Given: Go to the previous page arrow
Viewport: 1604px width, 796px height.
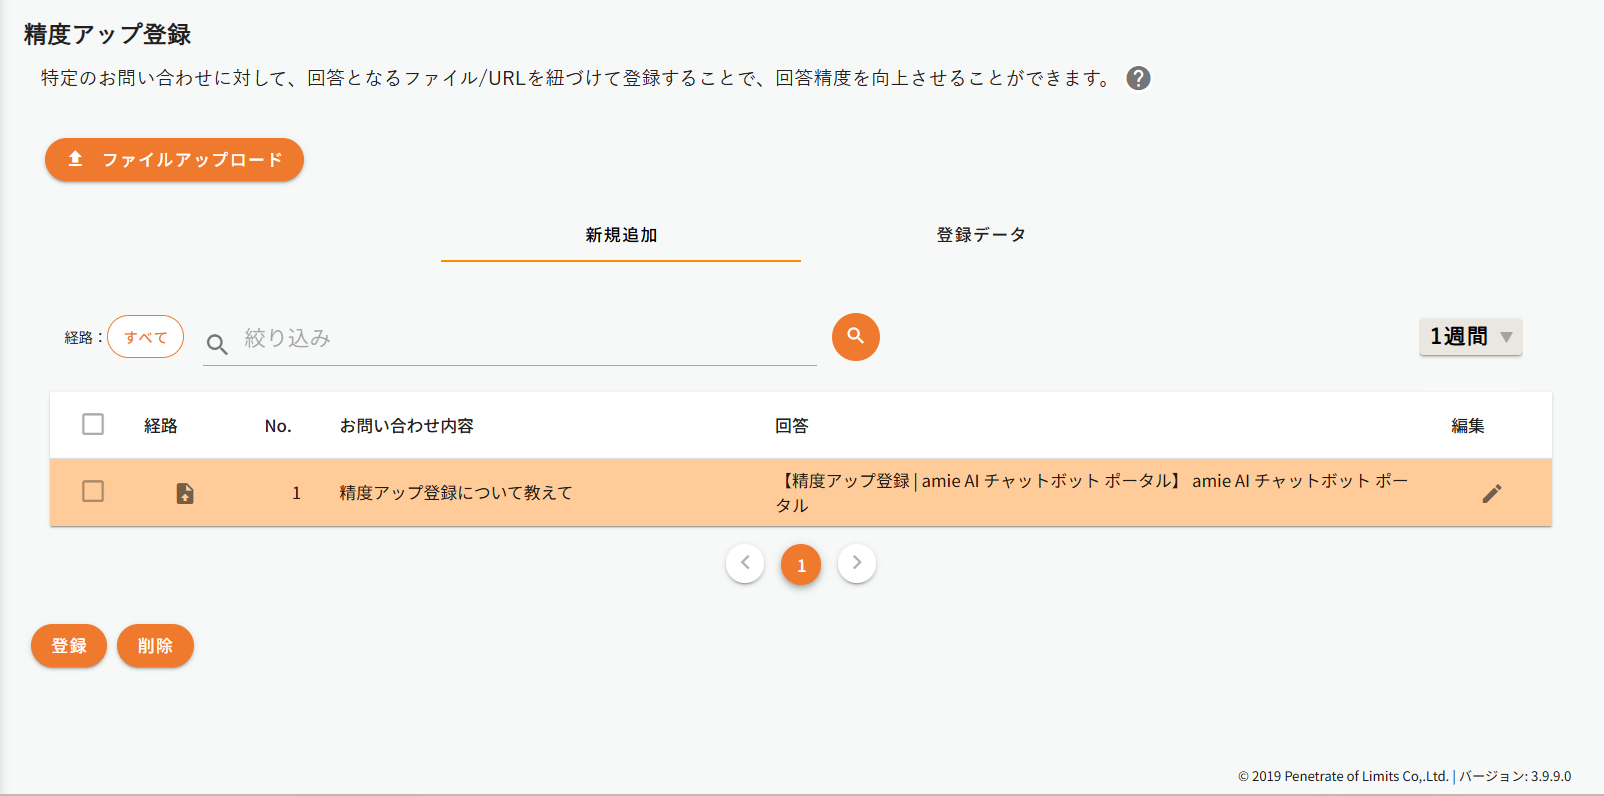Looking at the screenshot, I should [x=745, y=563].
